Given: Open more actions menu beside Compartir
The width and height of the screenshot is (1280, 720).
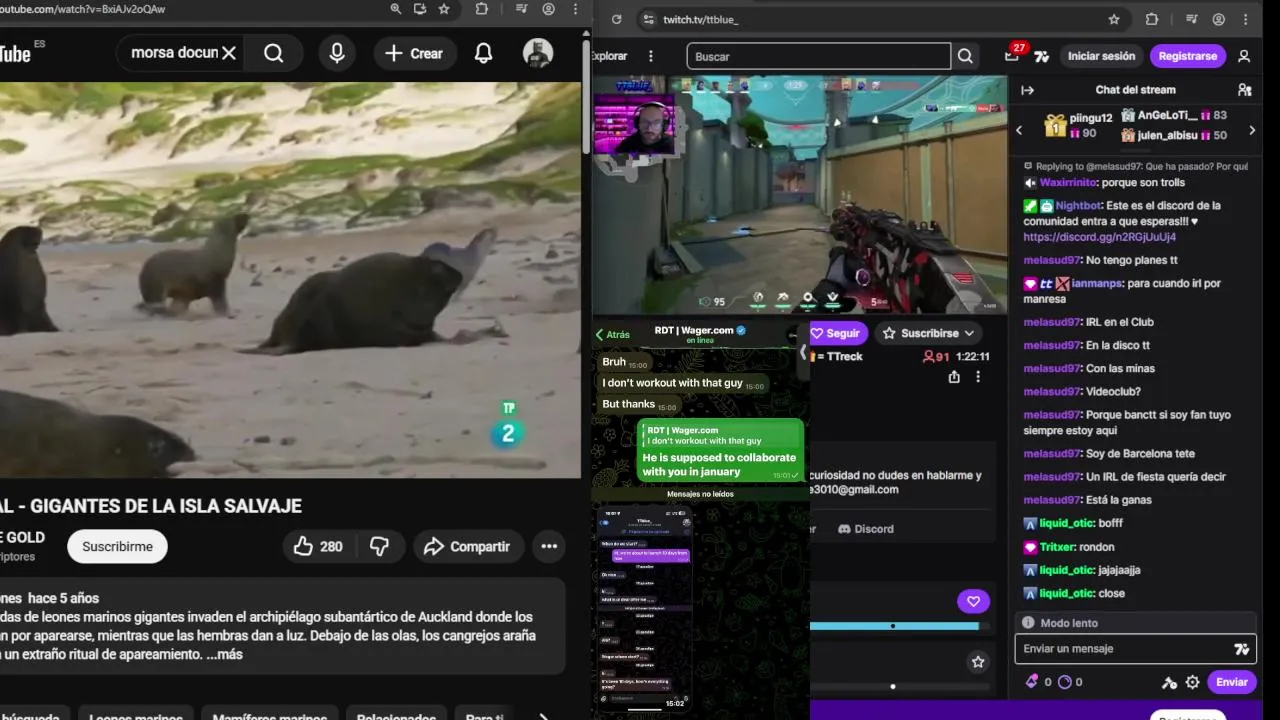Looking at the screenshot, I should point(549,546).
